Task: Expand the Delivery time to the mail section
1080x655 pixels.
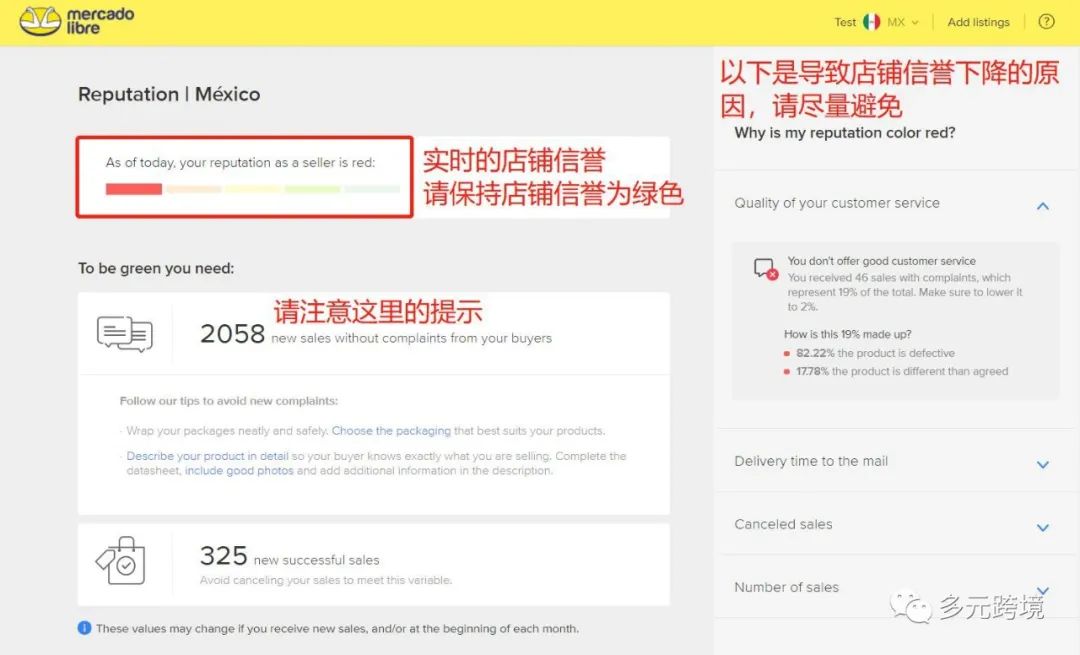Action: (1041, 464)
